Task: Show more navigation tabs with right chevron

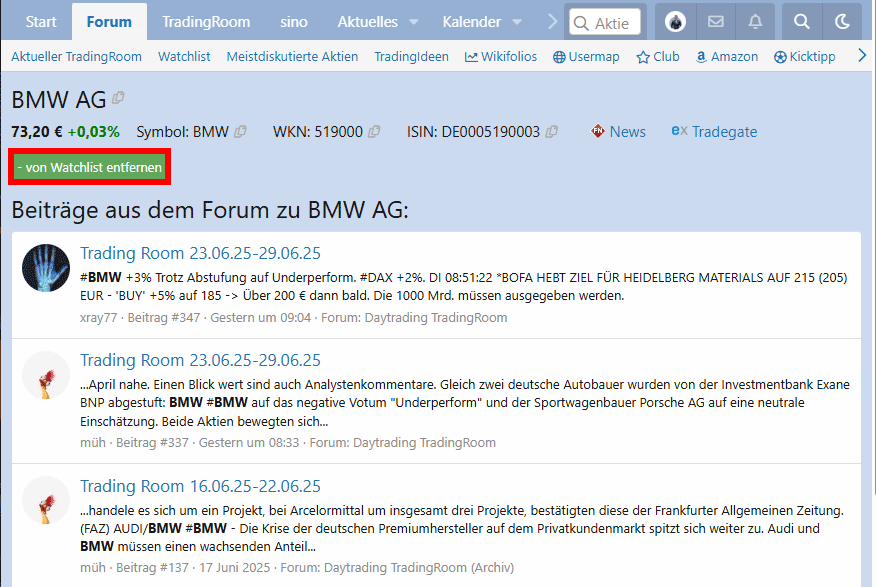Action: point(552,22)
